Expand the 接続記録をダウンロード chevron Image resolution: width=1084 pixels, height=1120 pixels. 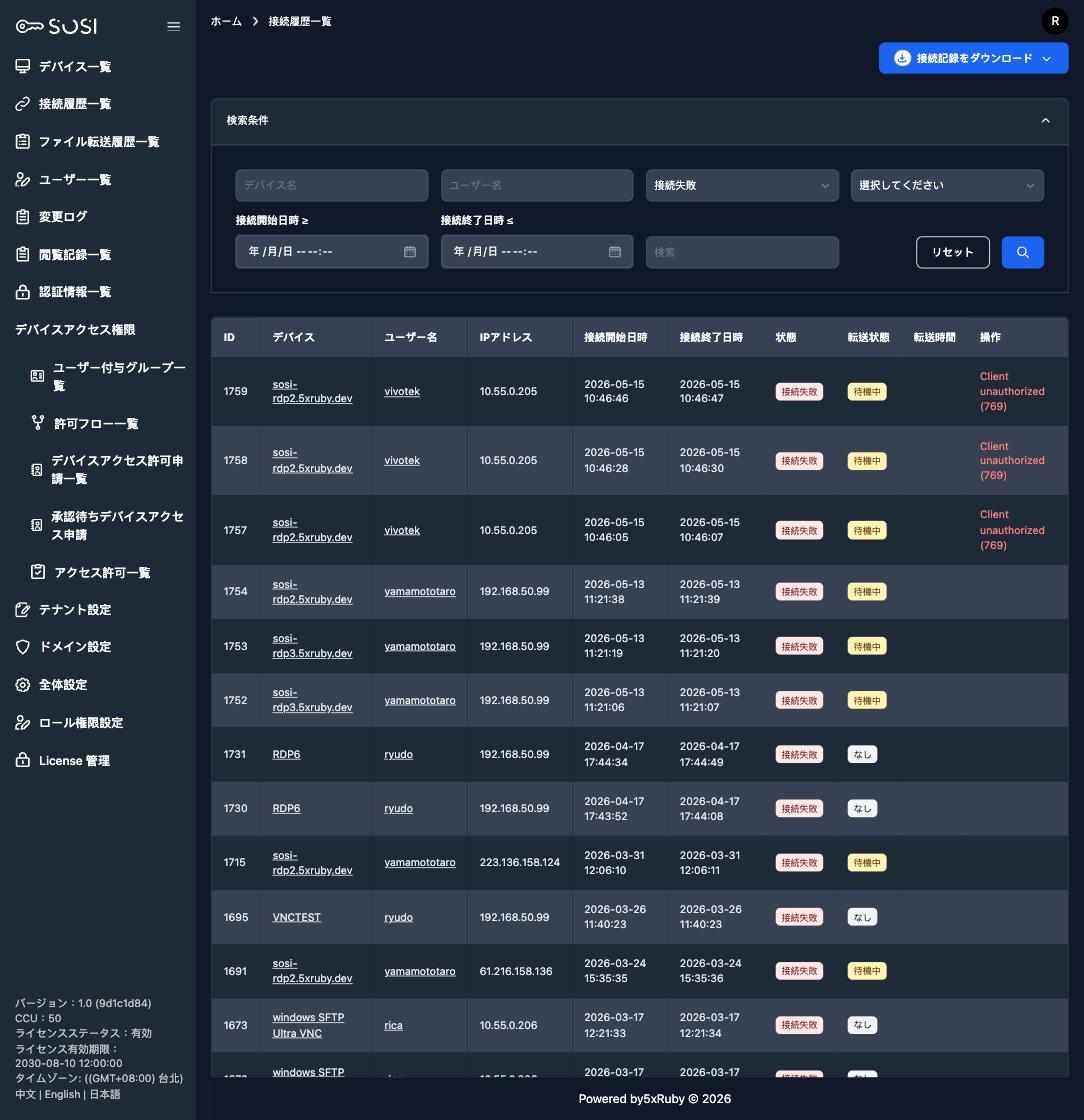coord(1047,59)
